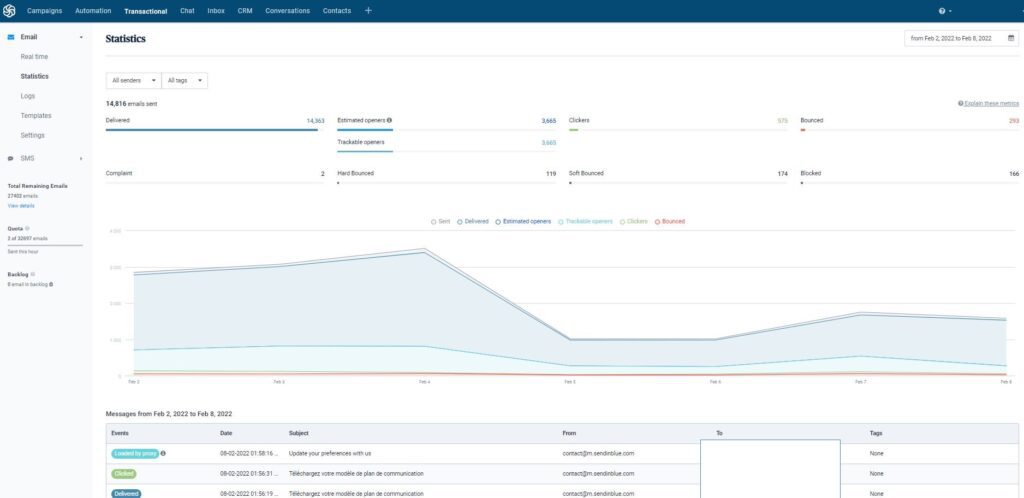
Task: Click info icon next to Estimated openers
Action: click(x=389, y=120)
